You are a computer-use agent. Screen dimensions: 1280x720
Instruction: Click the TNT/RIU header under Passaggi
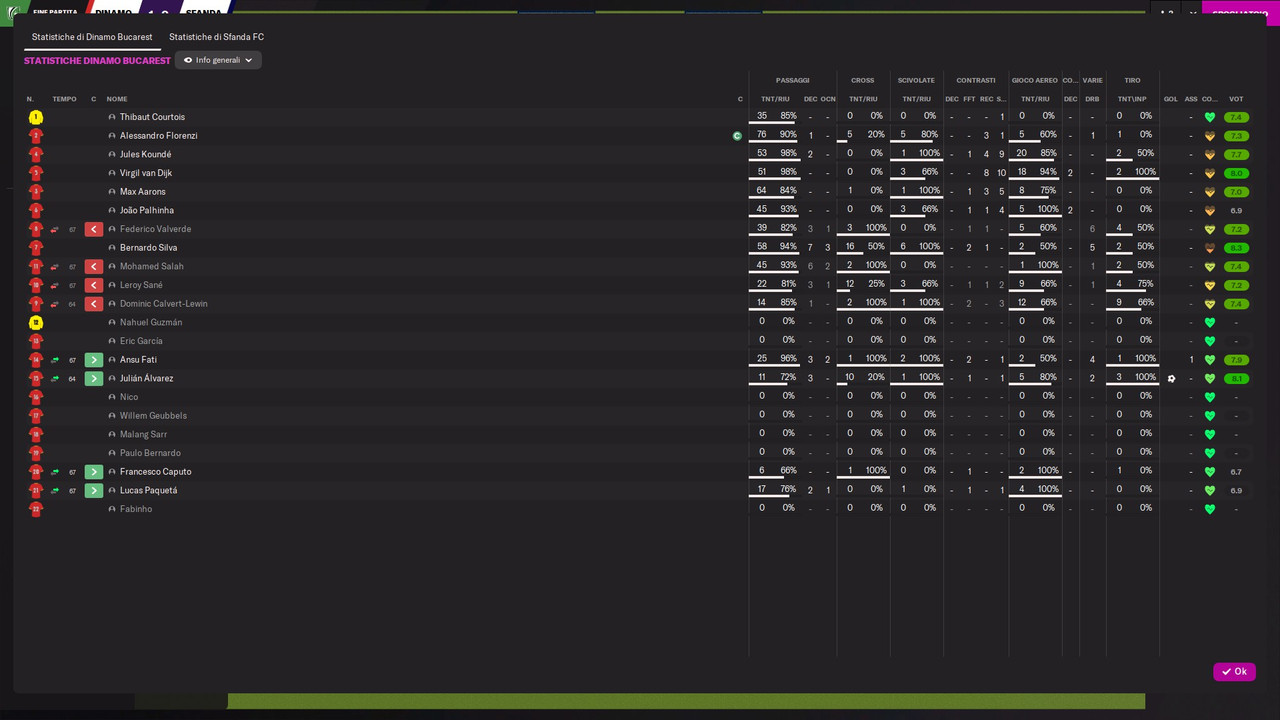(x=775, y=99)
